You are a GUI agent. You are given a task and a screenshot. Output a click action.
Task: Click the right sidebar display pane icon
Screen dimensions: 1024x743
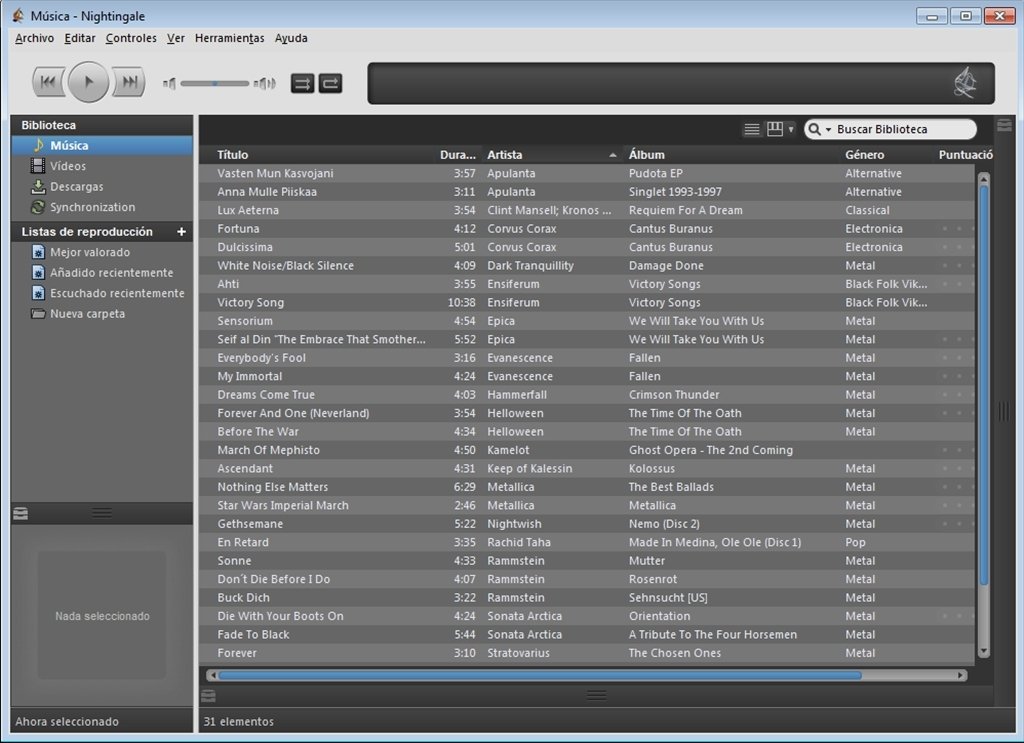pos(1004,125)
